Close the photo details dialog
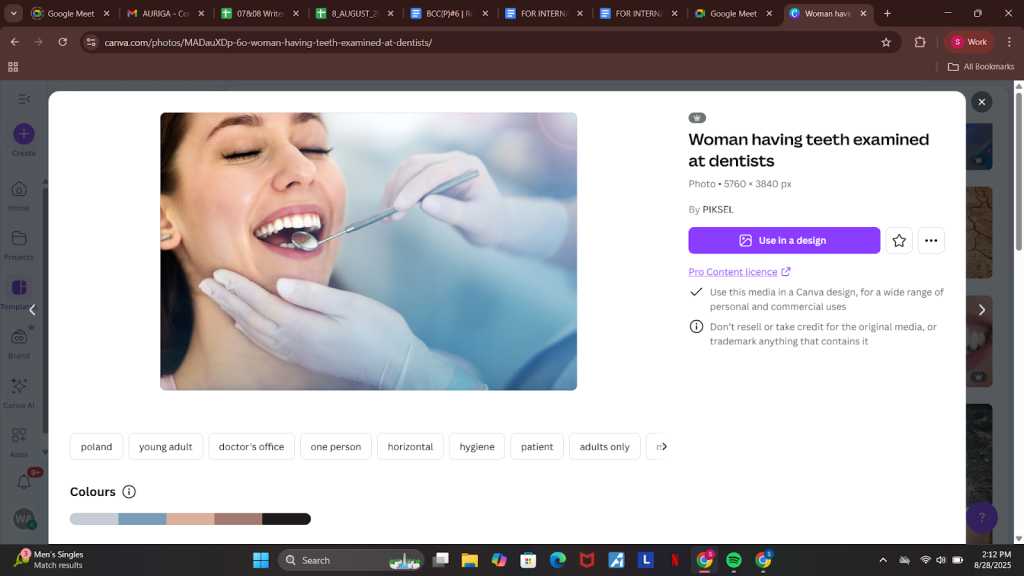 981,102
